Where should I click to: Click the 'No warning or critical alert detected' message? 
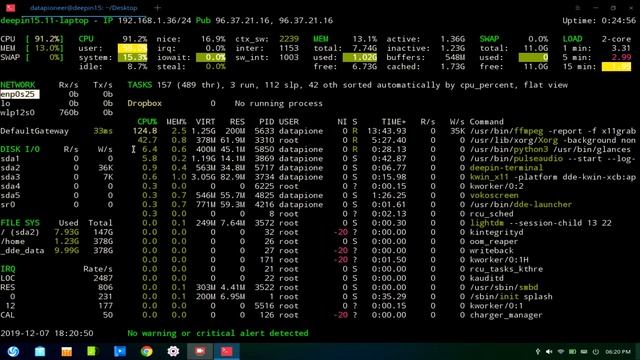pyautogui.click(x=218, y=333)
